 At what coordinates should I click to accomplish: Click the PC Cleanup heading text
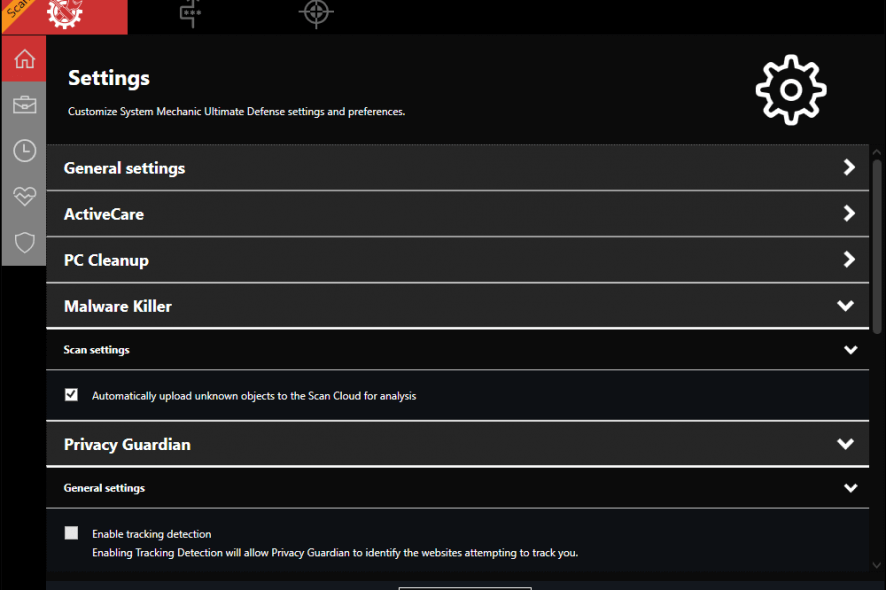pos(106,260)
